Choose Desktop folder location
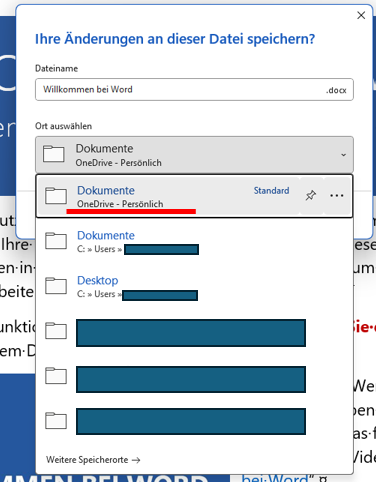 194,287
